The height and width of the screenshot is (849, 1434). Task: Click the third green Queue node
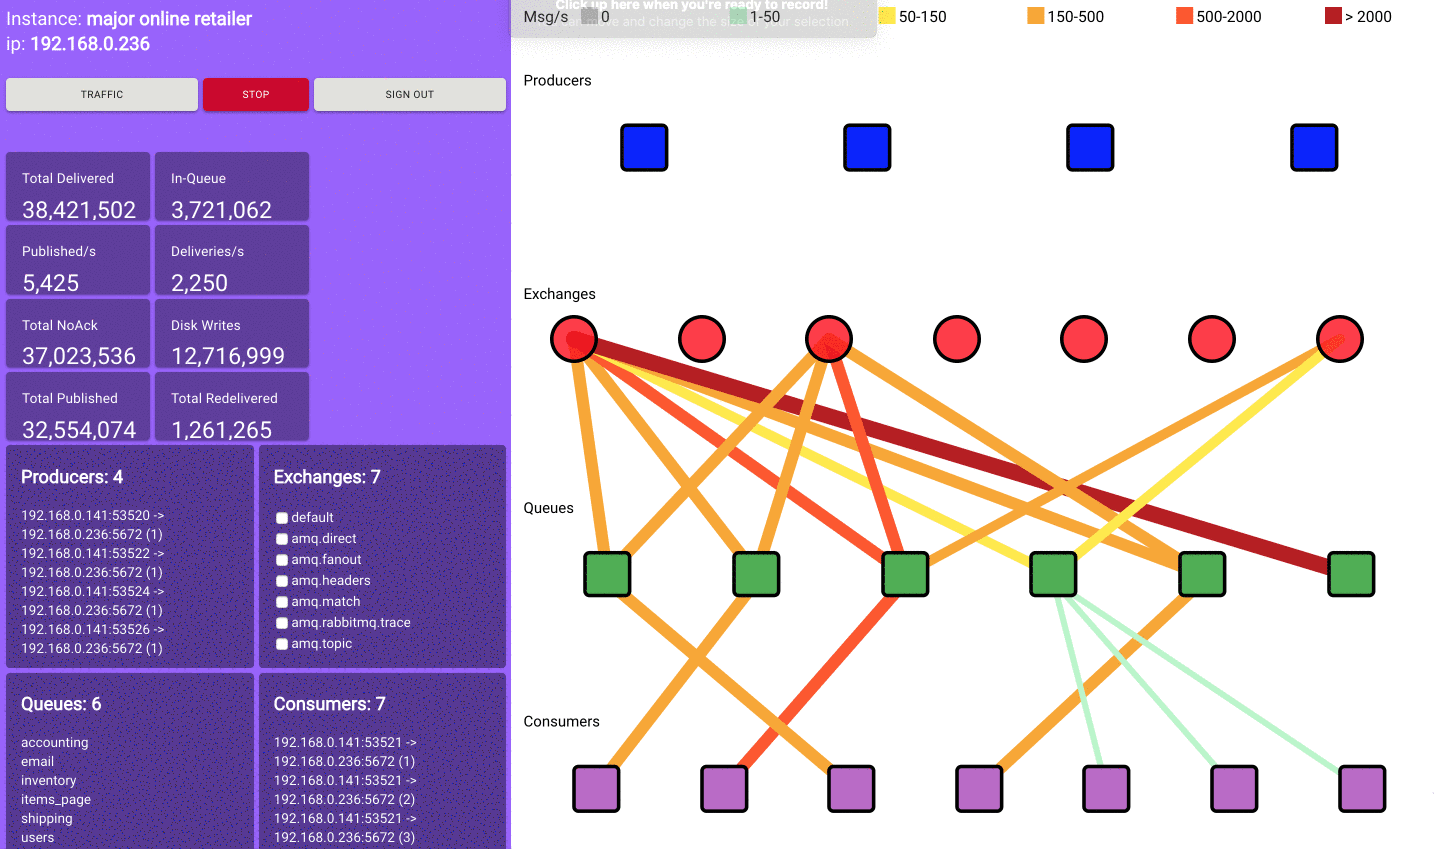tap(904, 573)
